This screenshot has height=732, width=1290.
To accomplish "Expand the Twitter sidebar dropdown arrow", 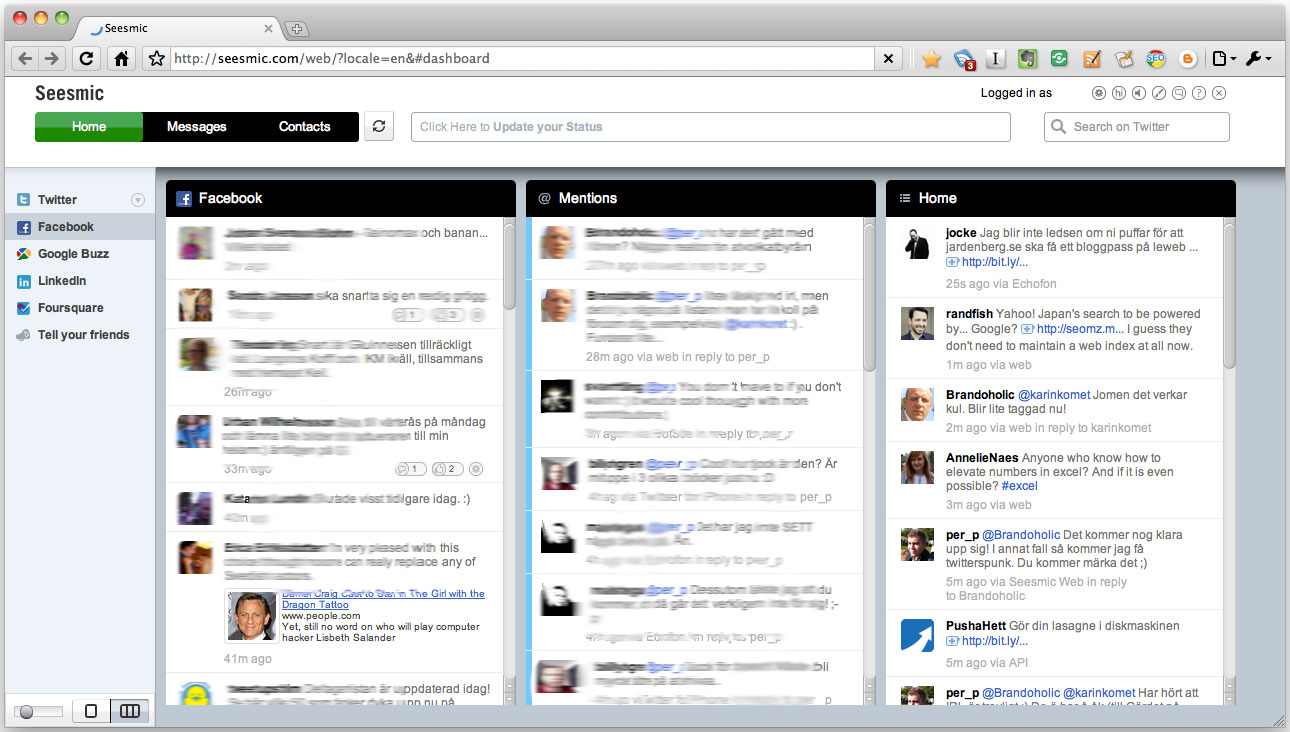I will [x=138, y=200].
